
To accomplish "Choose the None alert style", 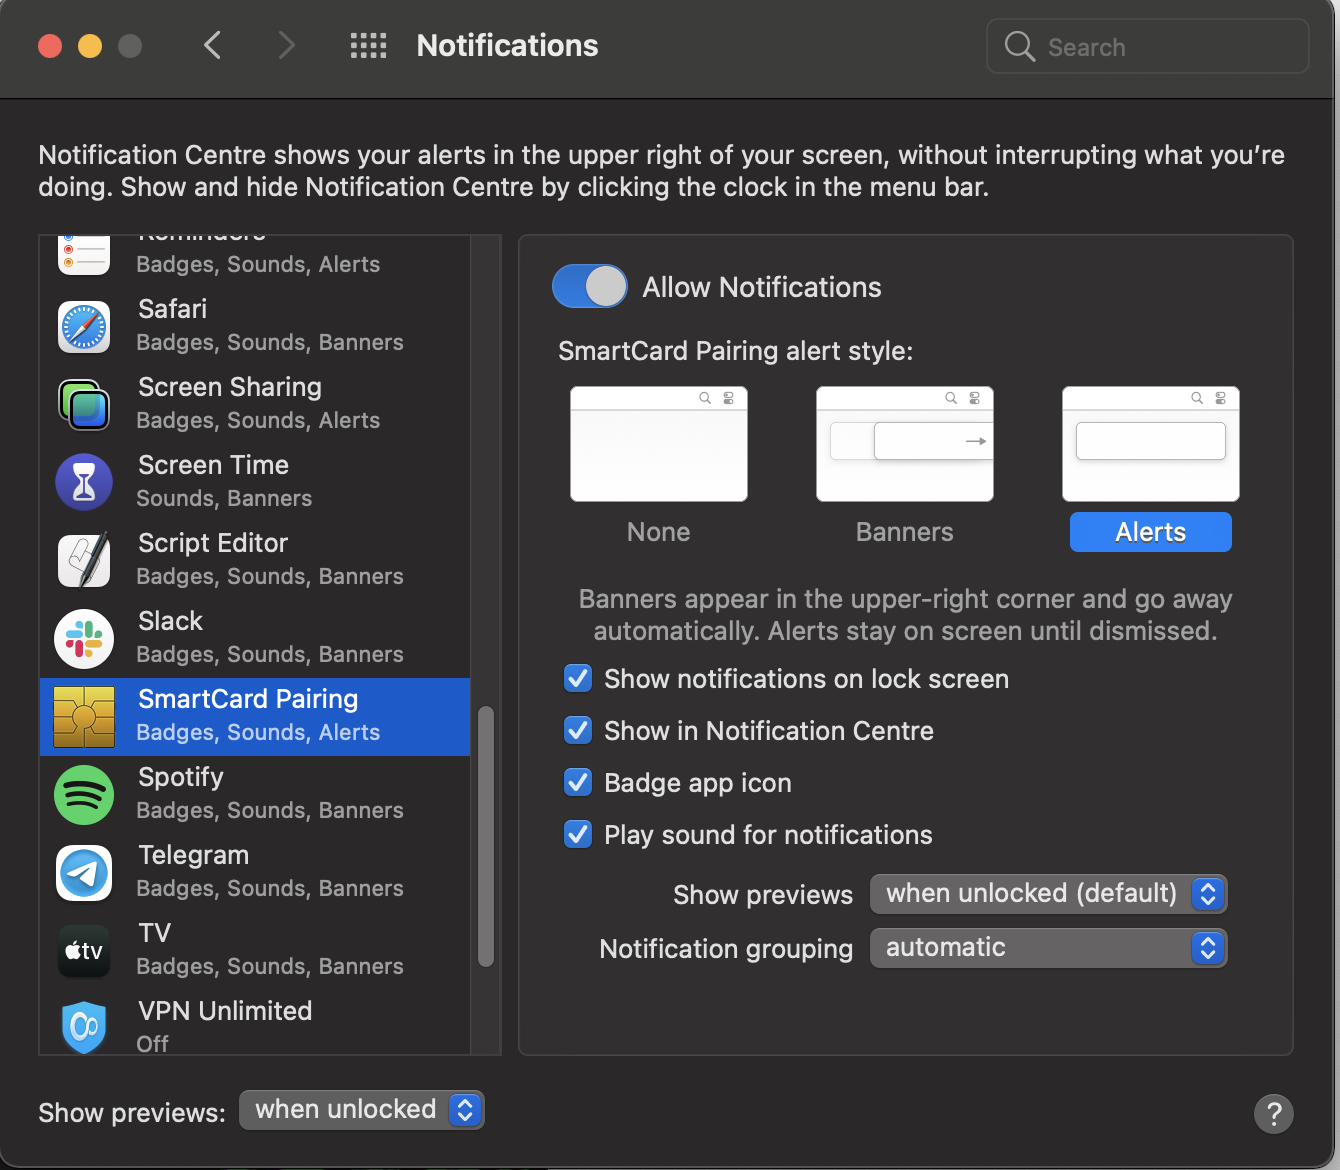I will coord(658,444).
